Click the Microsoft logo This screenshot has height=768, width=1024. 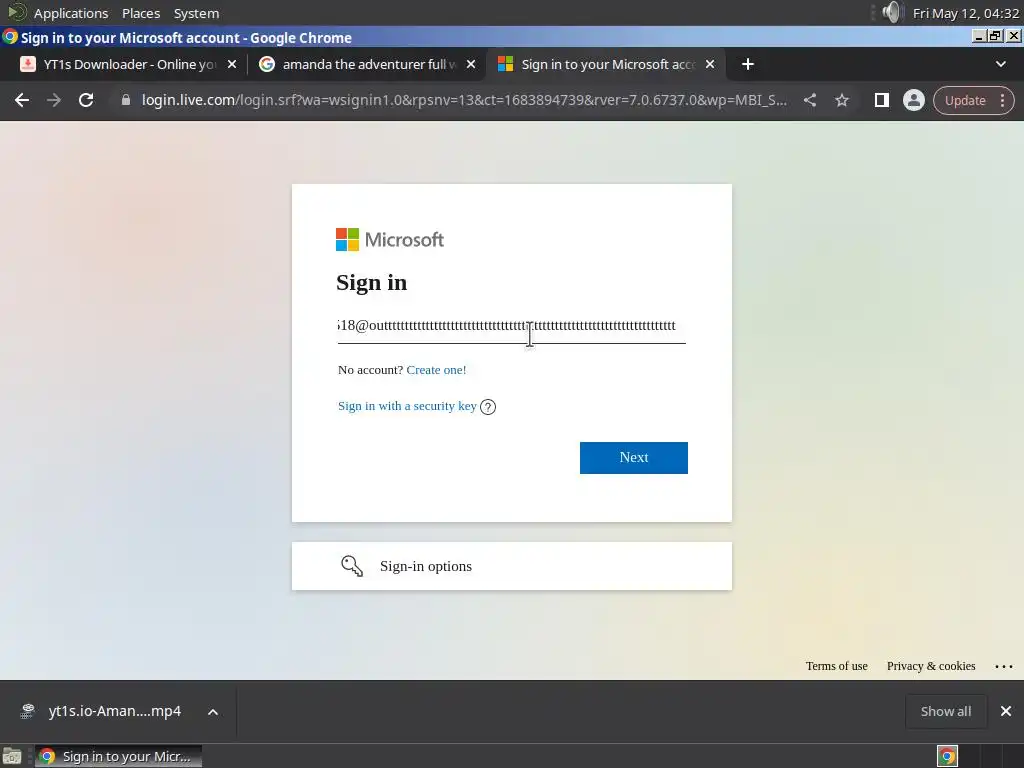pyautogui.click(x=390, y=240)
